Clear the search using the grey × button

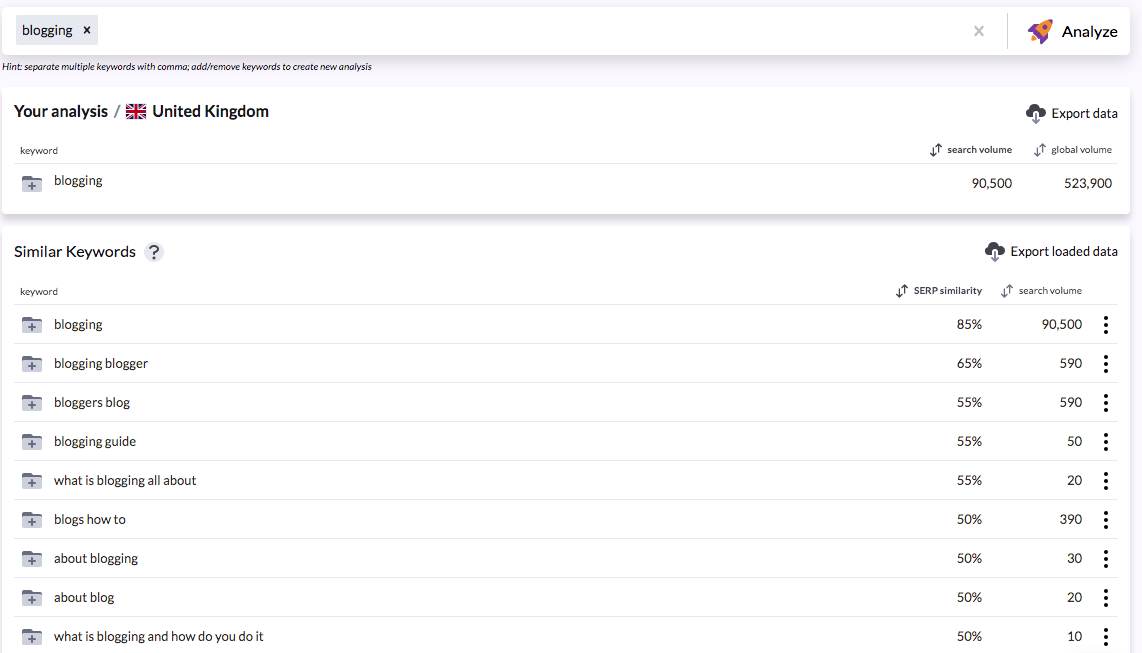pyautogui.click(x=978, y=30)
